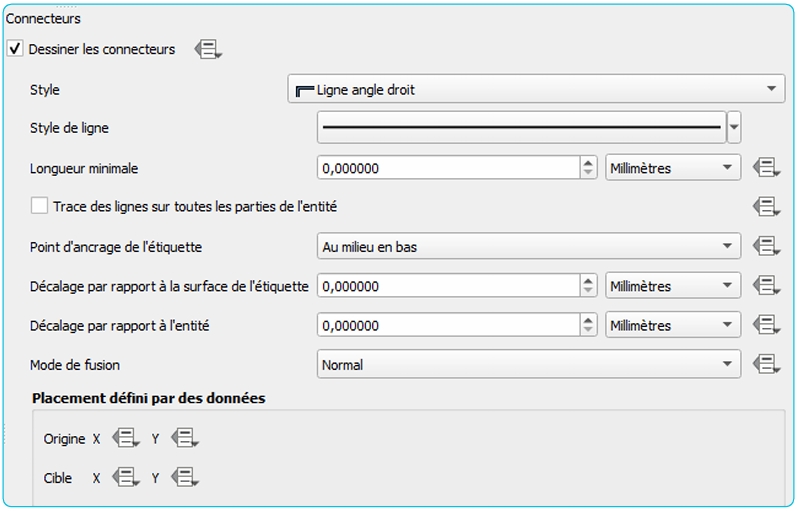Change Longueur minimale unit from Millimètres

(x=673, y=168)
